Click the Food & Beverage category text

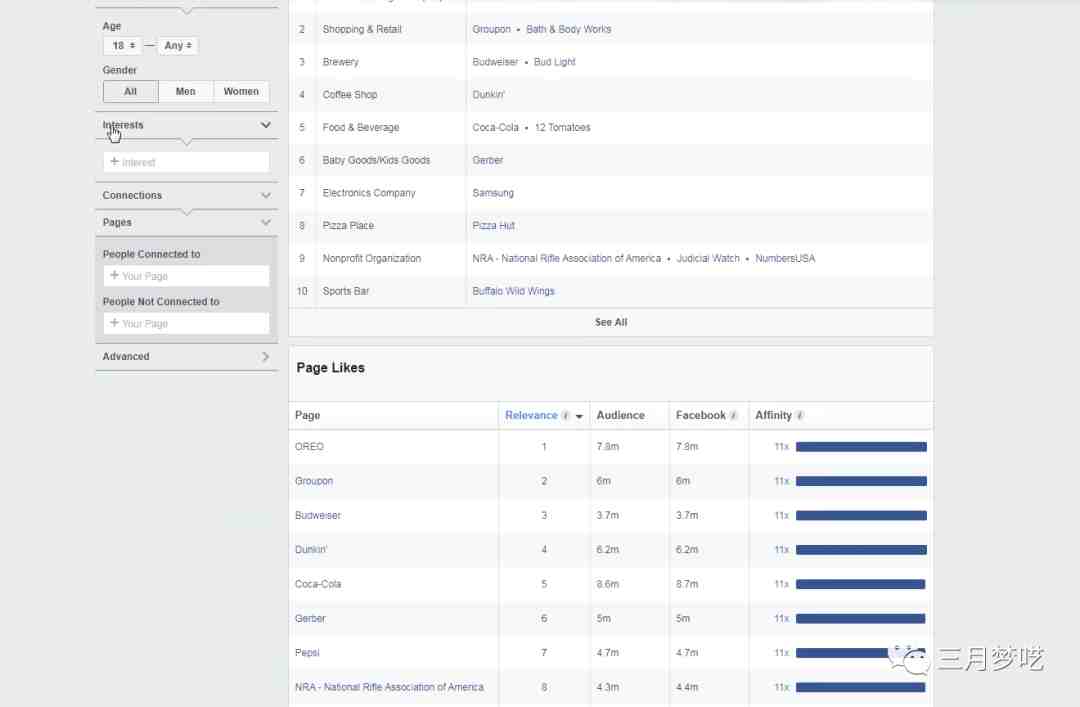pos(361,127)
